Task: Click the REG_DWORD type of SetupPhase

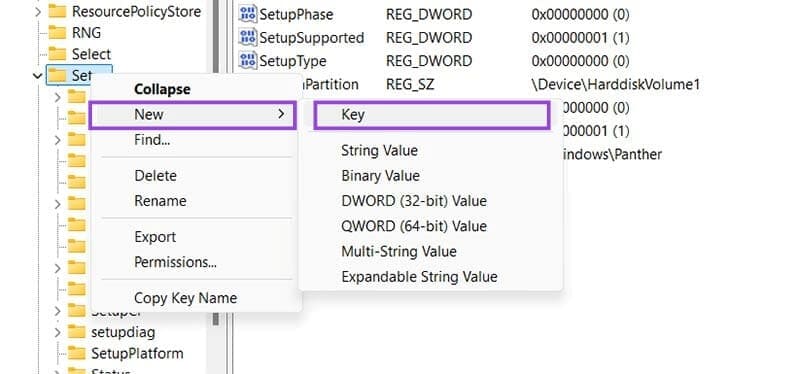Action: tap(429, 14)
